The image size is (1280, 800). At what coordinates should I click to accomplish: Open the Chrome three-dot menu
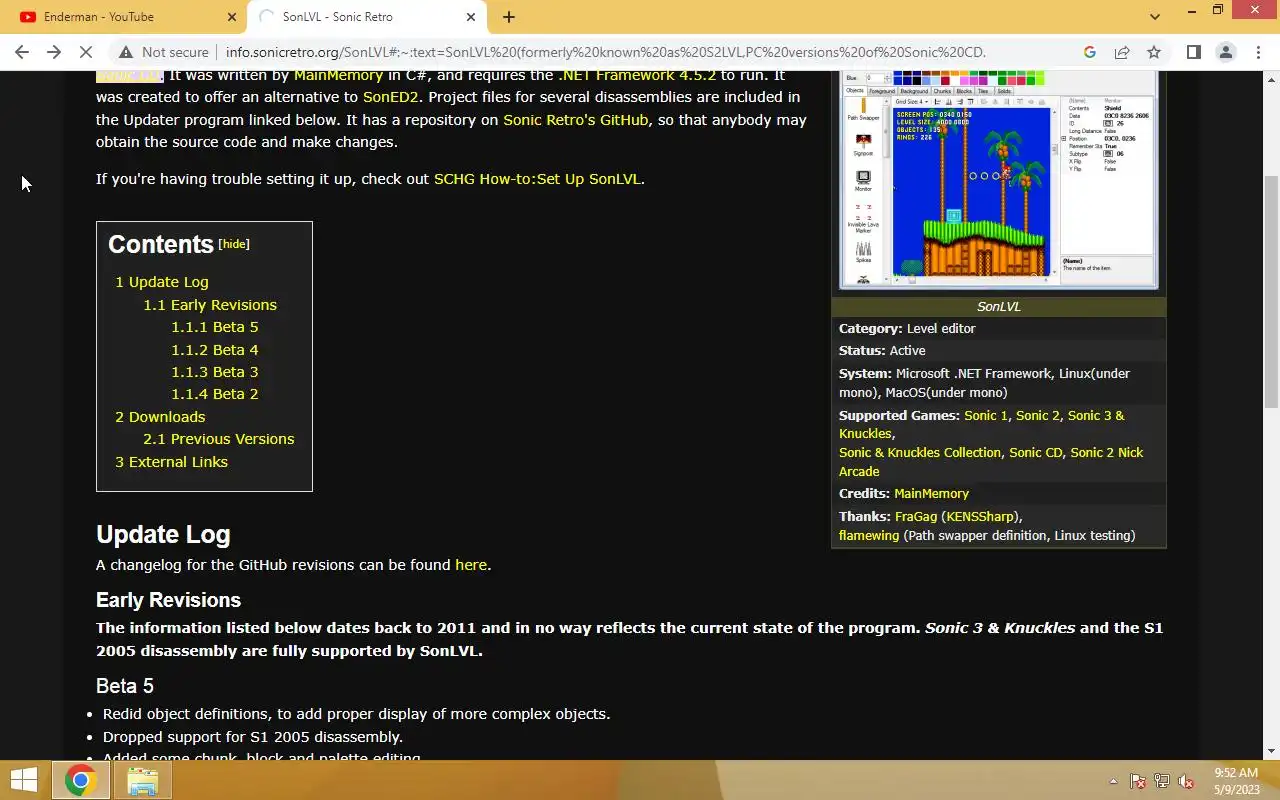[x=1258, y=52]
